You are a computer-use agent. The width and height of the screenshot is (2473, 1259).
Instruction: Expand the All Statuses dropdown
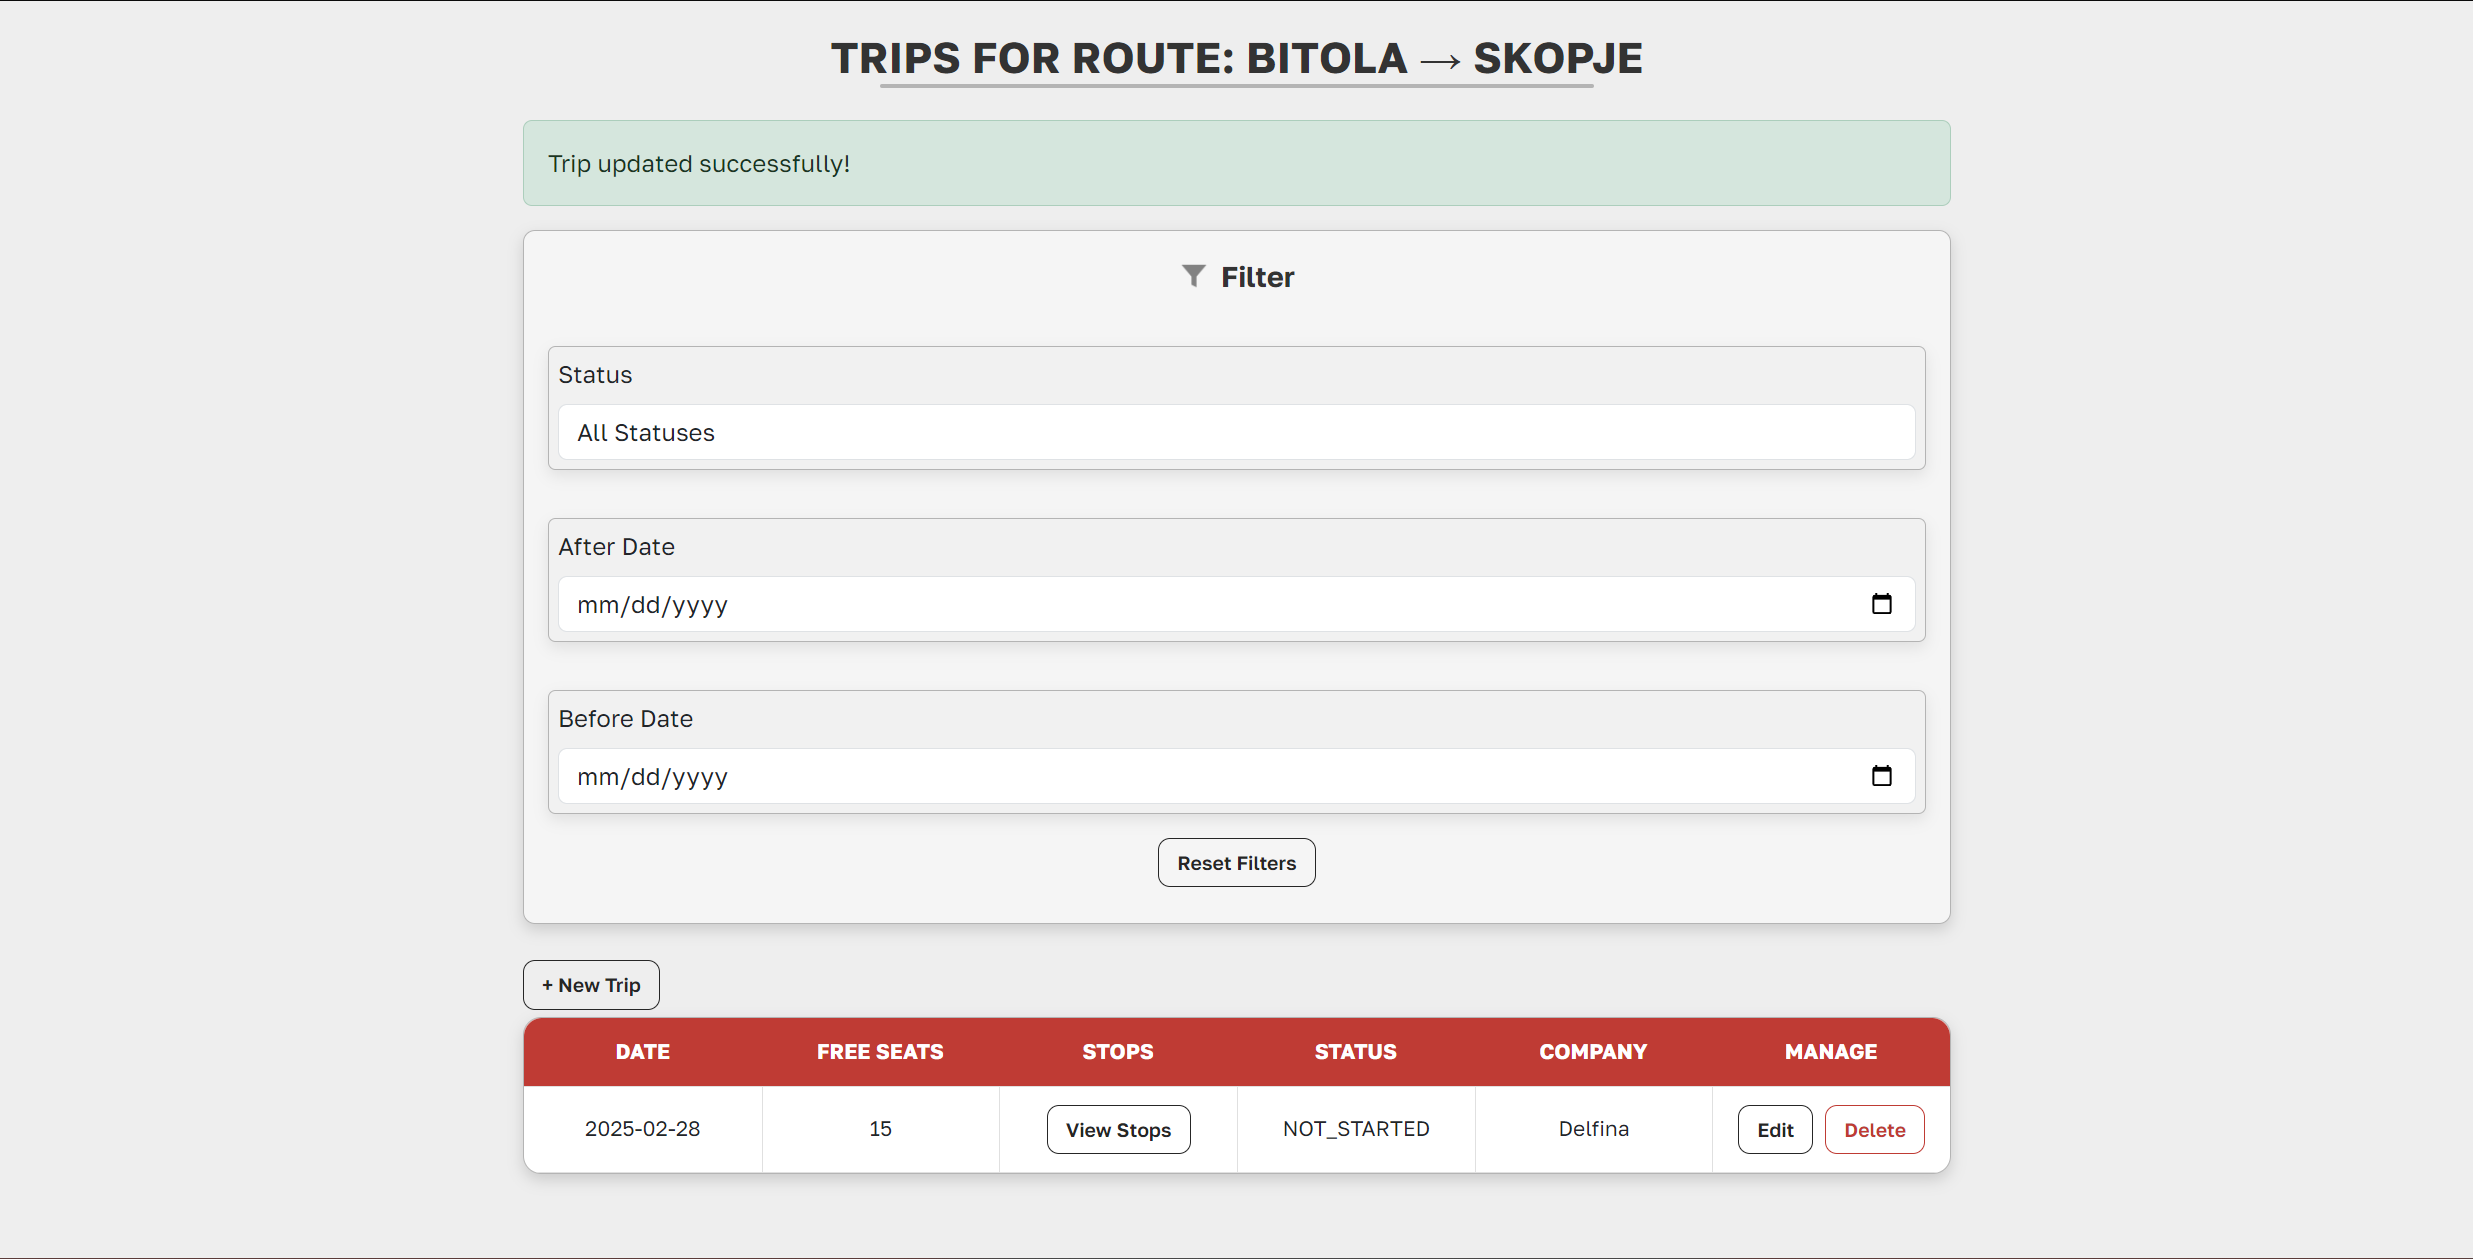click(1236, 432)
